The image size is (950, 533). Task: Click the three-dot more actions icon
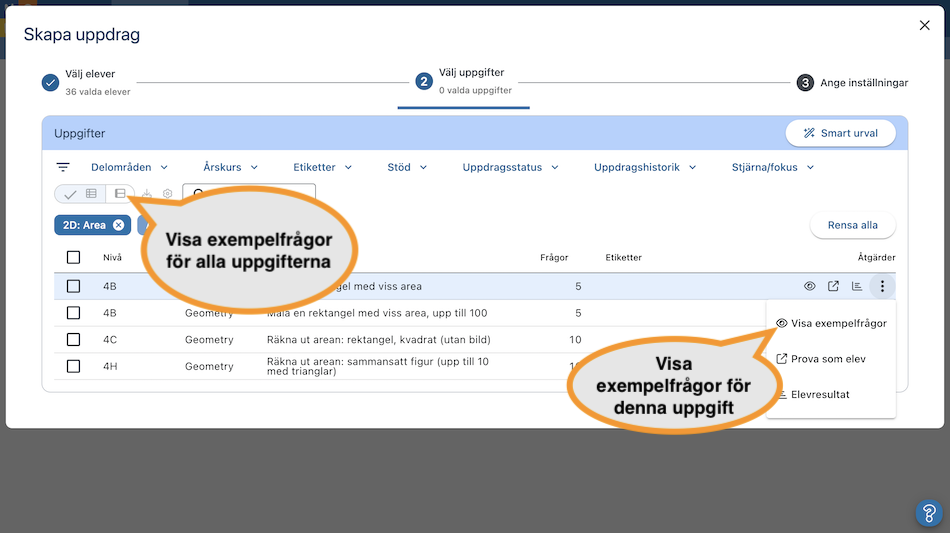[x=882, y=286]
